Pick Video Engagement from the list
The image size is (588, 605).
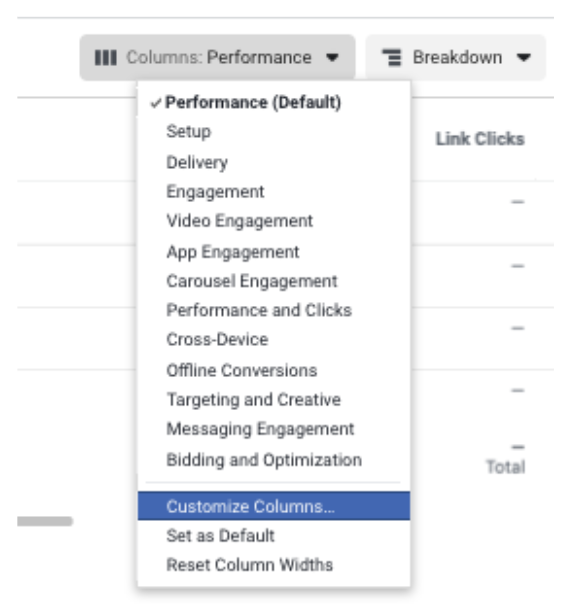(274, 221)
